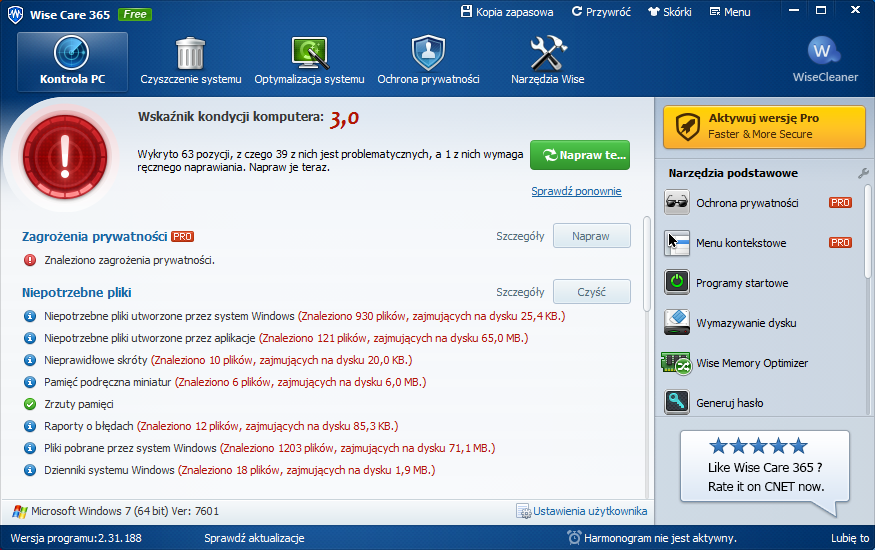Open Kopia zapasowa from title bar

click(x=507, y=12)
